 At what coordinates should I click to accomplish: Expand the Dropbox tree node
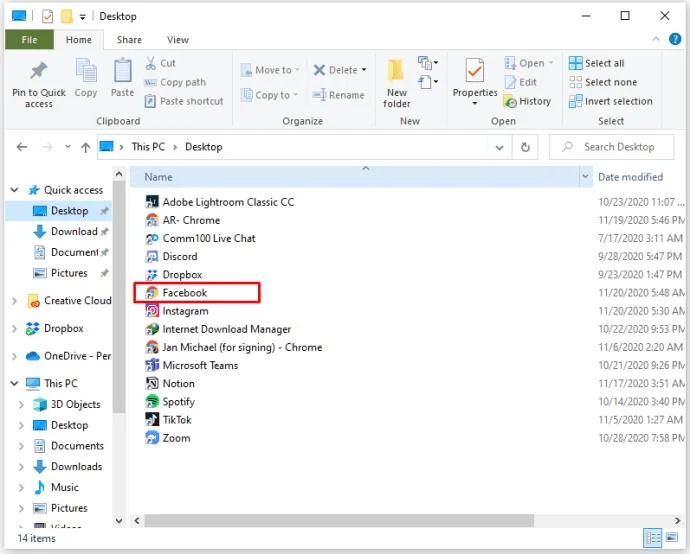click(14, 329)
